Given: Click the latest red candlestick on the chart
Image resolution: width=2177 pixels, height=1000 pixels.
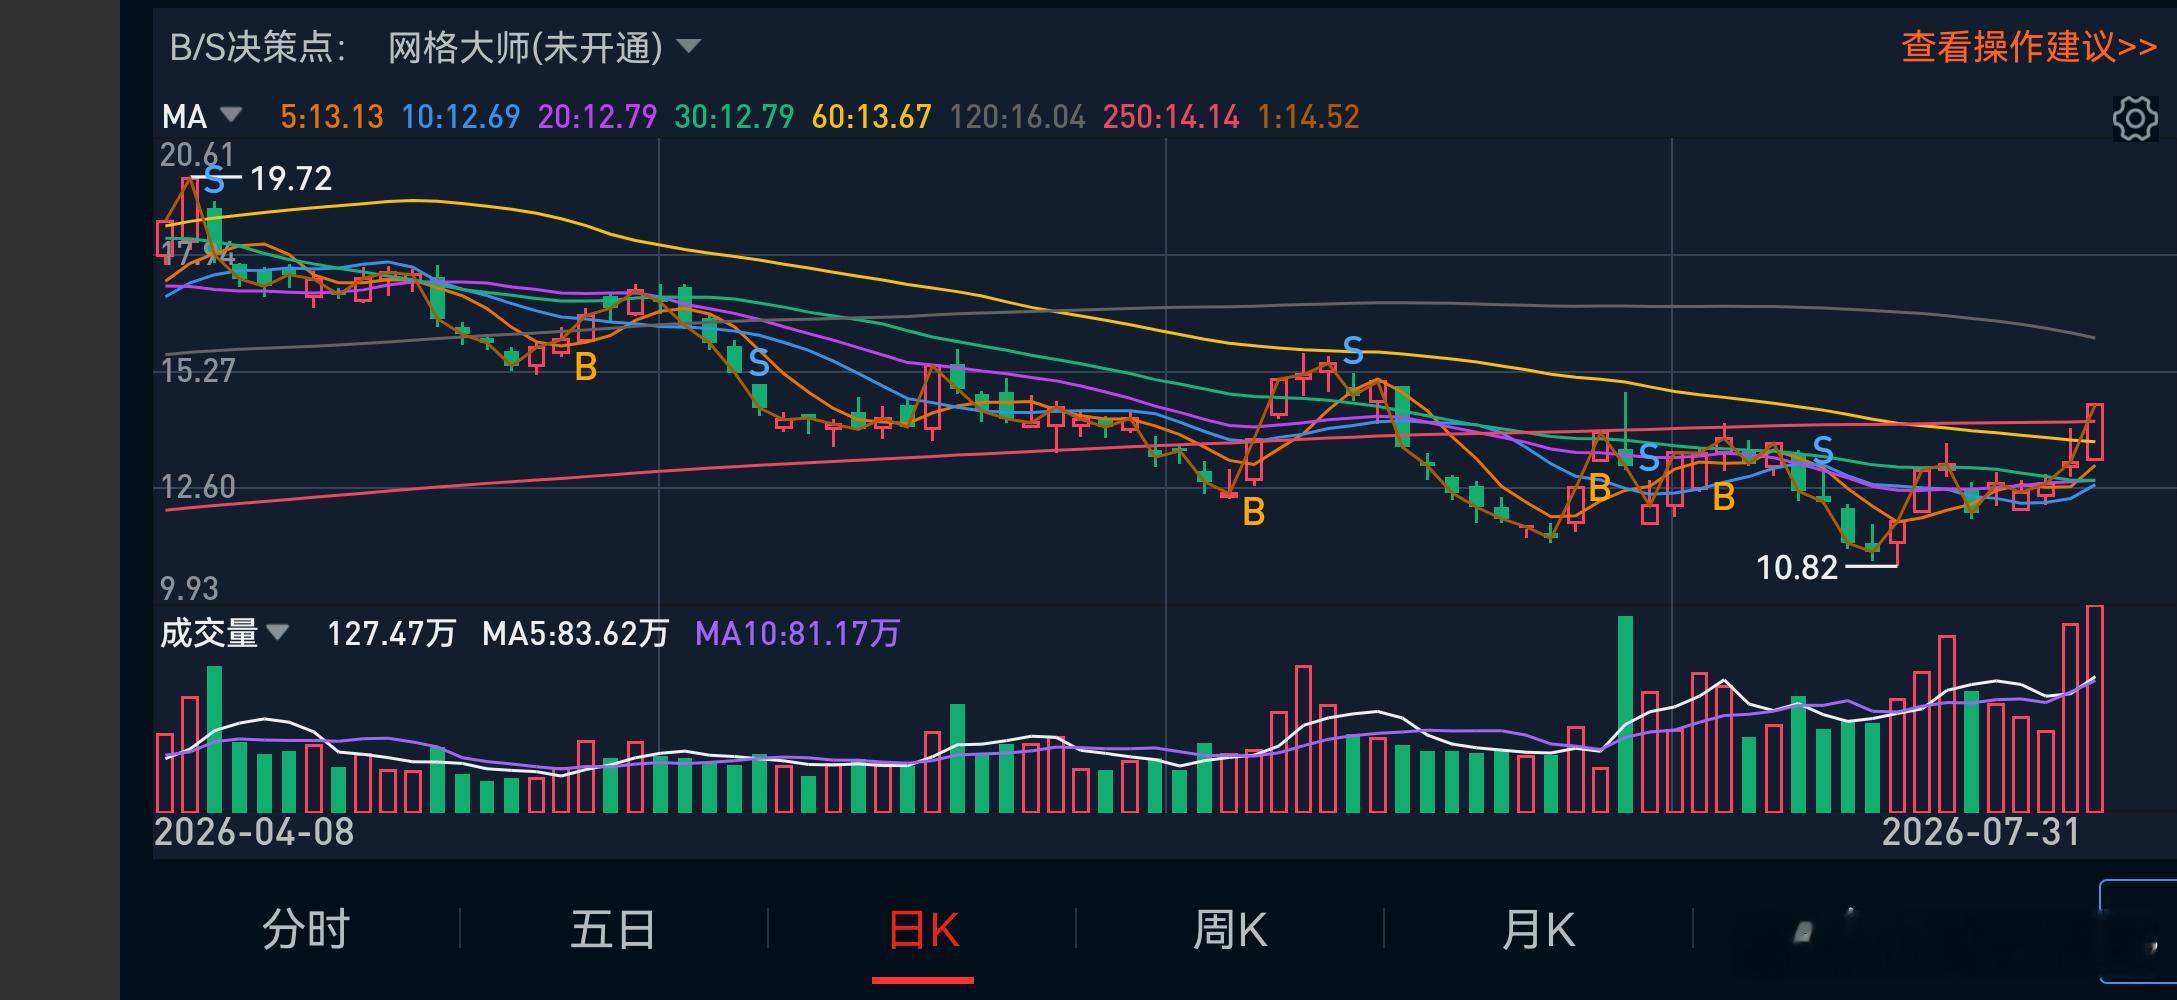Looking at the screenshot, I should 2094,431.
